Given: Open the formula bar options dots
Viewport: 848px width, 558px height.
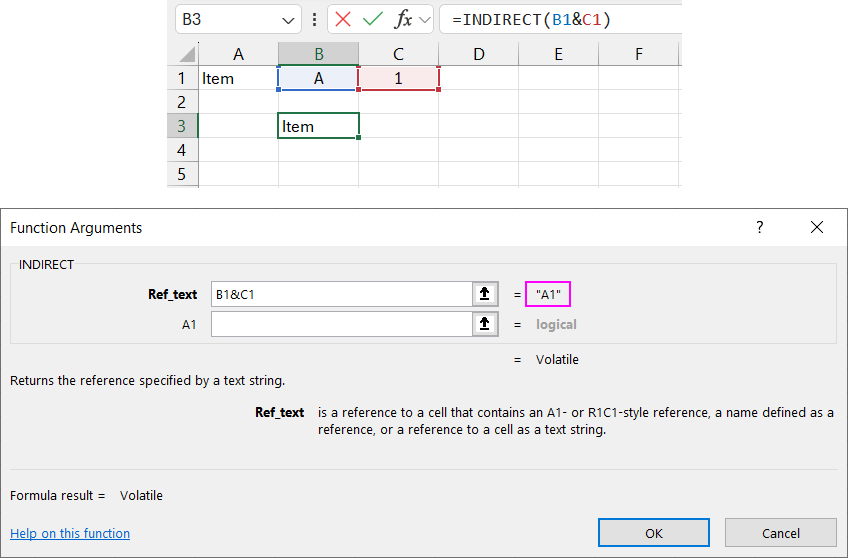Looking at the screenshot, I should 314,20.
